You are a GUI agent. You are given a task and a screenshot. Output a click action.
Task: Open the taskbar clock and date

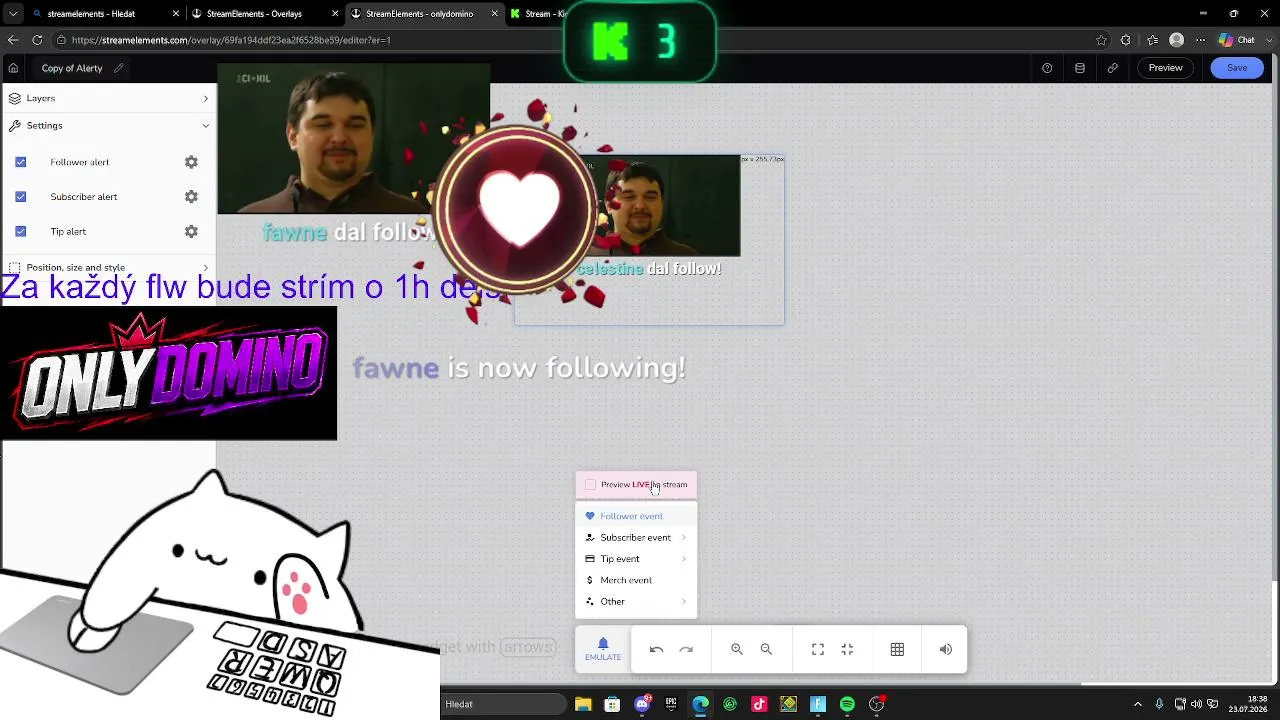(1248, 704)
